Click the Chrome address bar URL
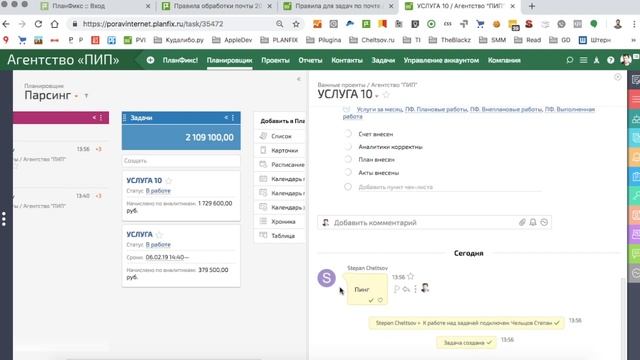The height and width of the screenshot is (360, 640). (153, 24)
